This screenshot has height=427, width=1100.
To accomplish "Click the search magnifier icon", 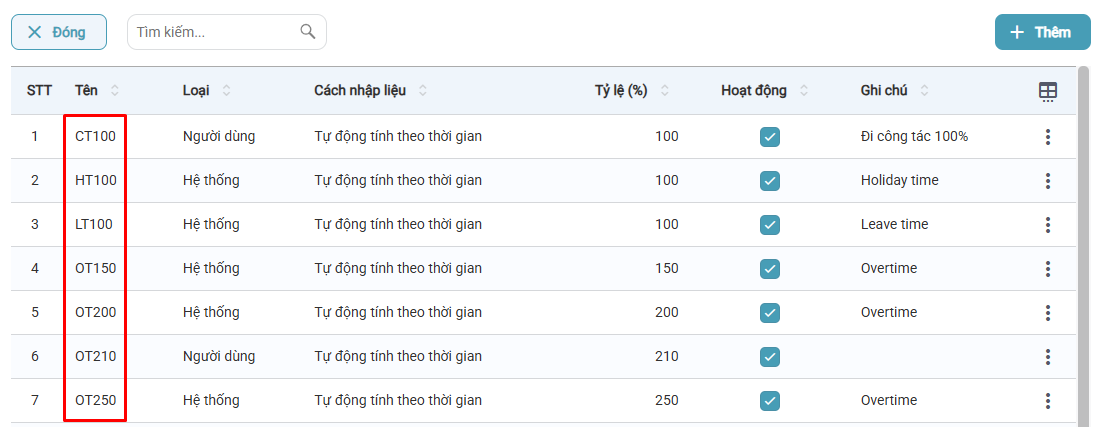I will (308, 31).
